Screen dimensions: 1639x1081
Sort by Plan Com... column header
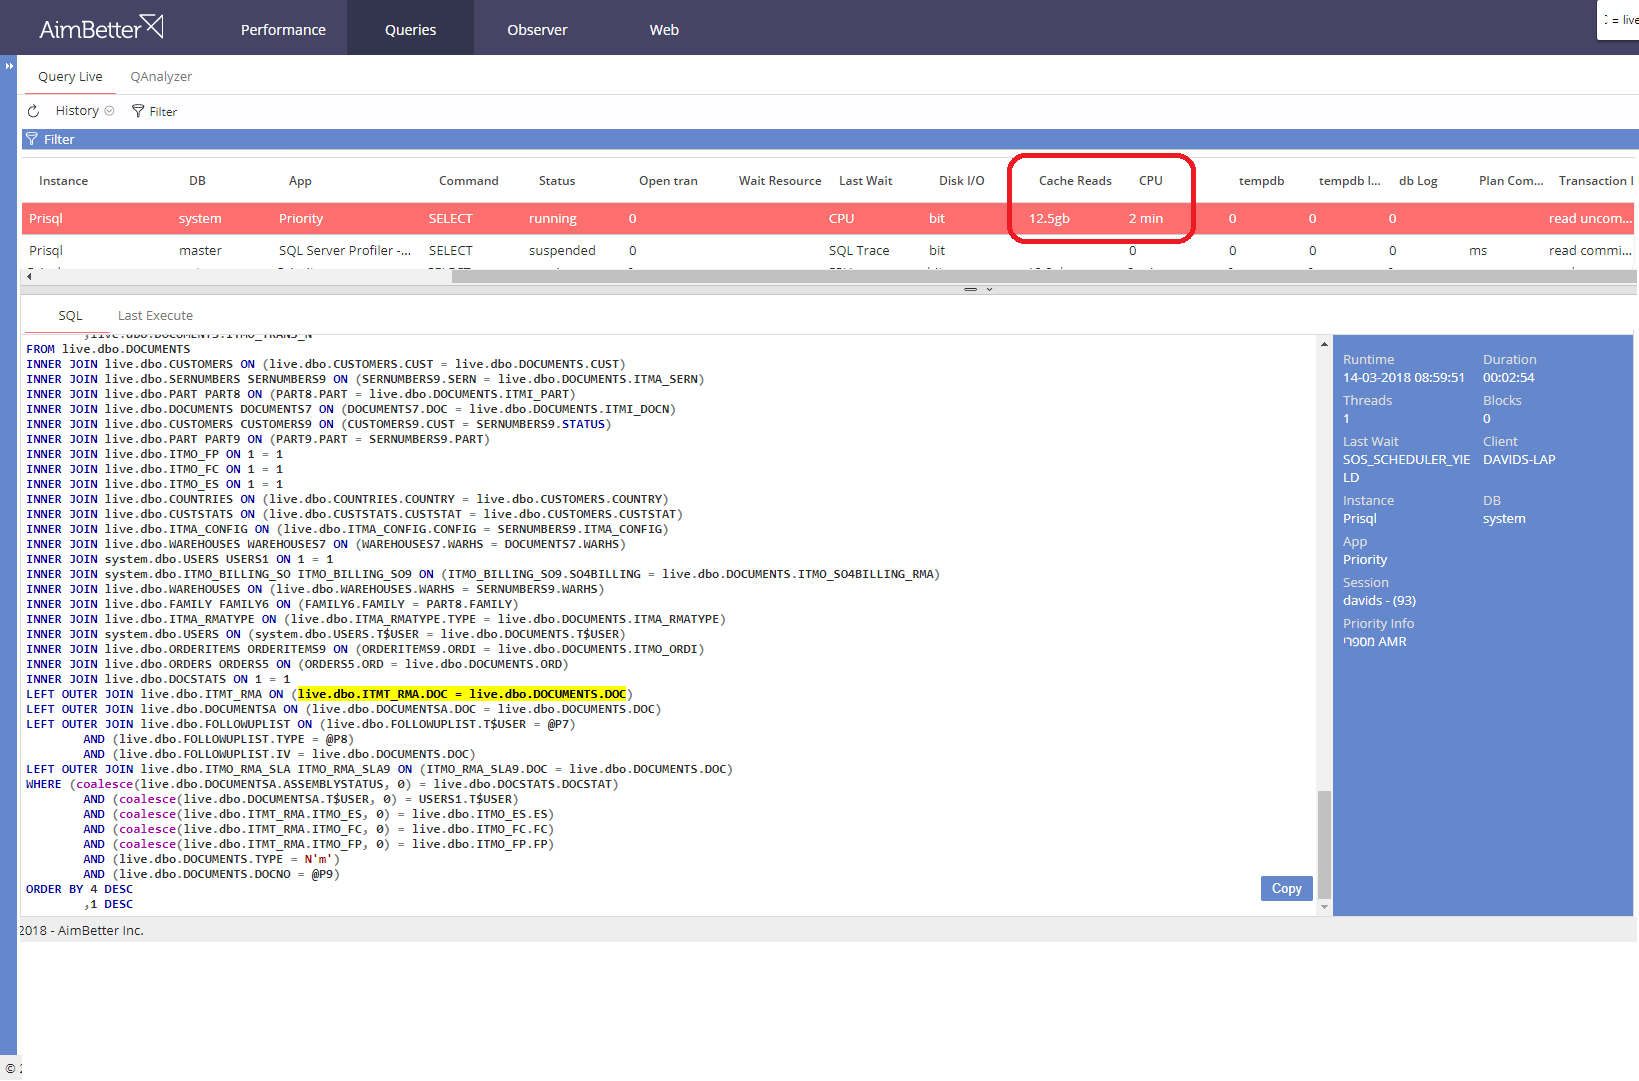pos(1511,181)
